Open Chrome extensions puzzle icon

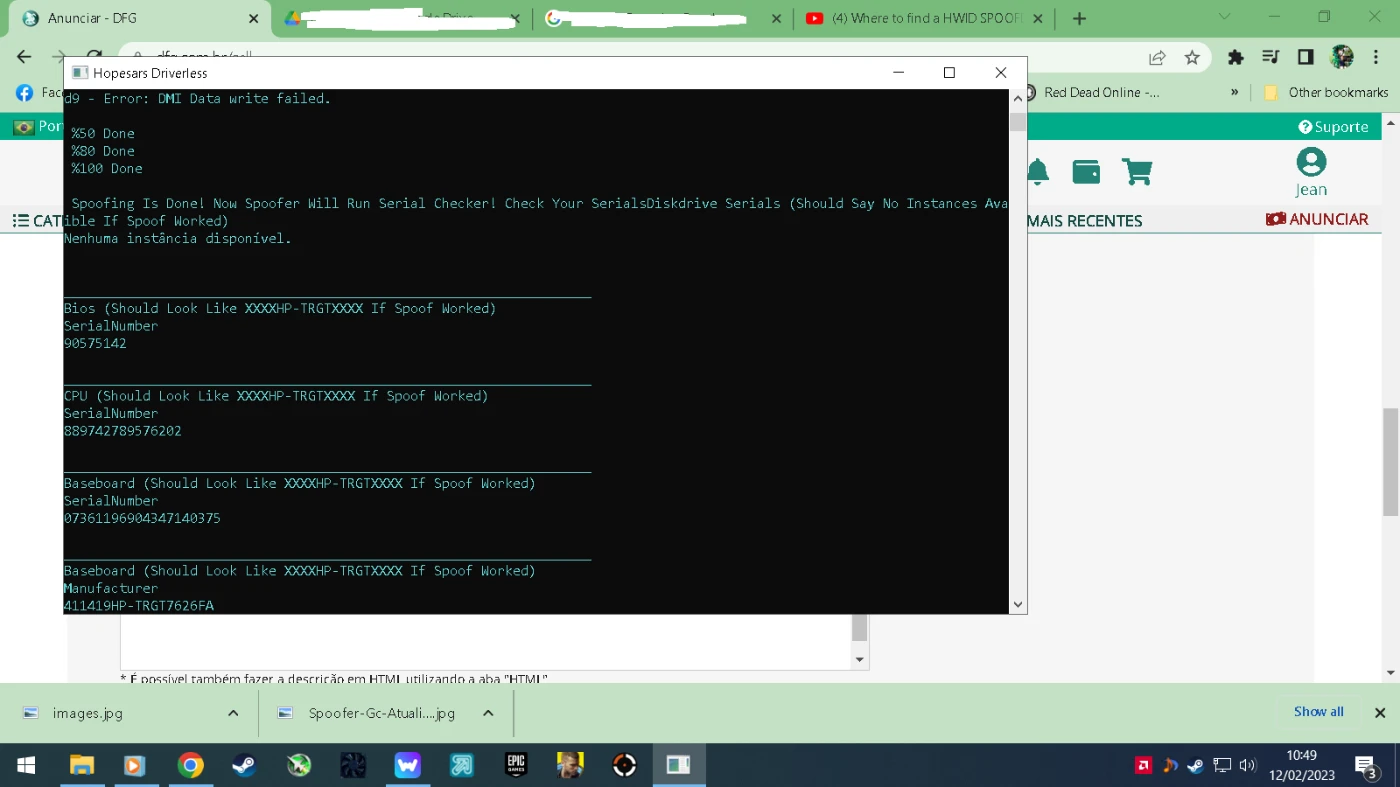pos(1236,58)
